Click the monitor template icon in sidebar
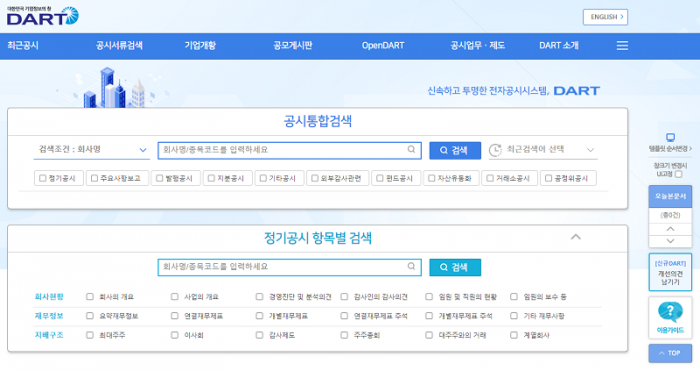 (x=670, y=138)
